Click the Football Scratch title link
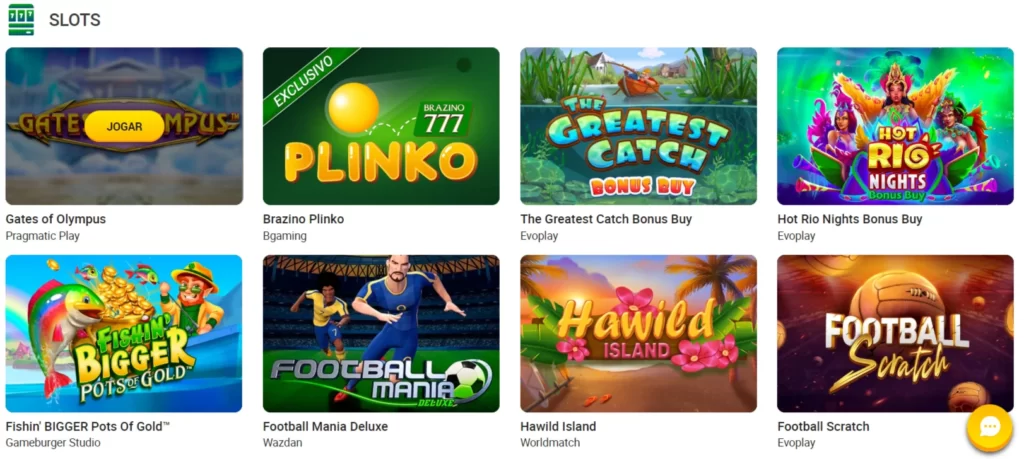This screenshot has height=459, width=1024. tap(823, 427)
